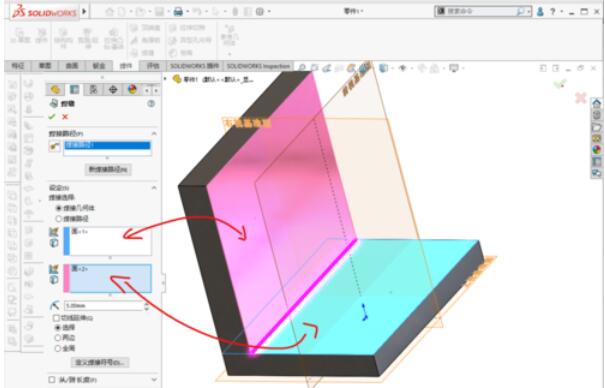Click body-select icon beside blue box
The width and height of the screenshot is (605, 388).
(x=54, y=243)
